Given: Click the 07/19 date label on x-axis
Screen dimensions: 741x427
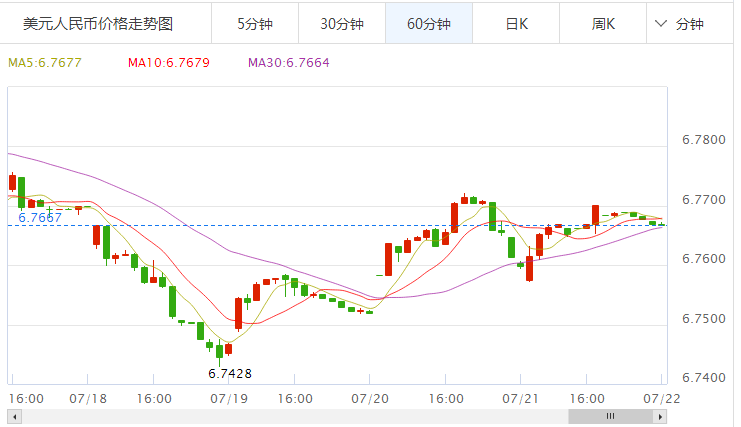Looking at the screenshot, I should pos(226,398).
